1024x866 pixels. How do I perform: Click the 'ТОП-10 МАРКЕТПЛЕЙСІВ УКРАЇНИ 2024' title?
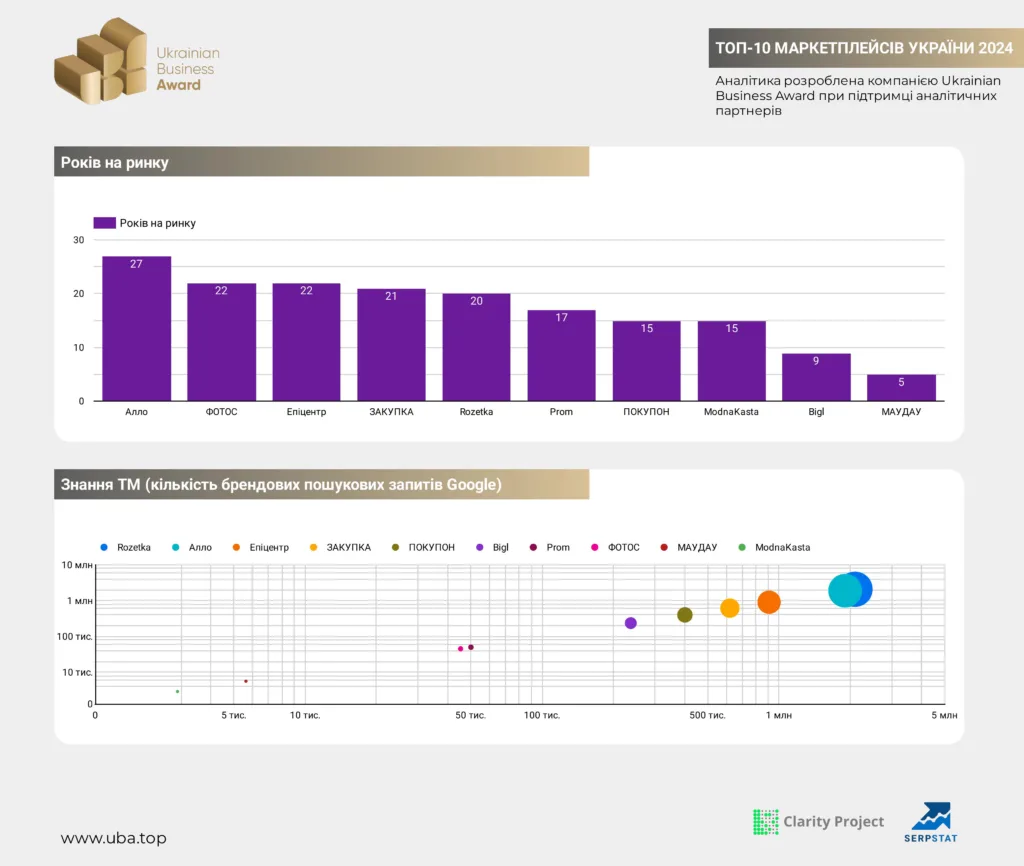(x=864, y=48)
